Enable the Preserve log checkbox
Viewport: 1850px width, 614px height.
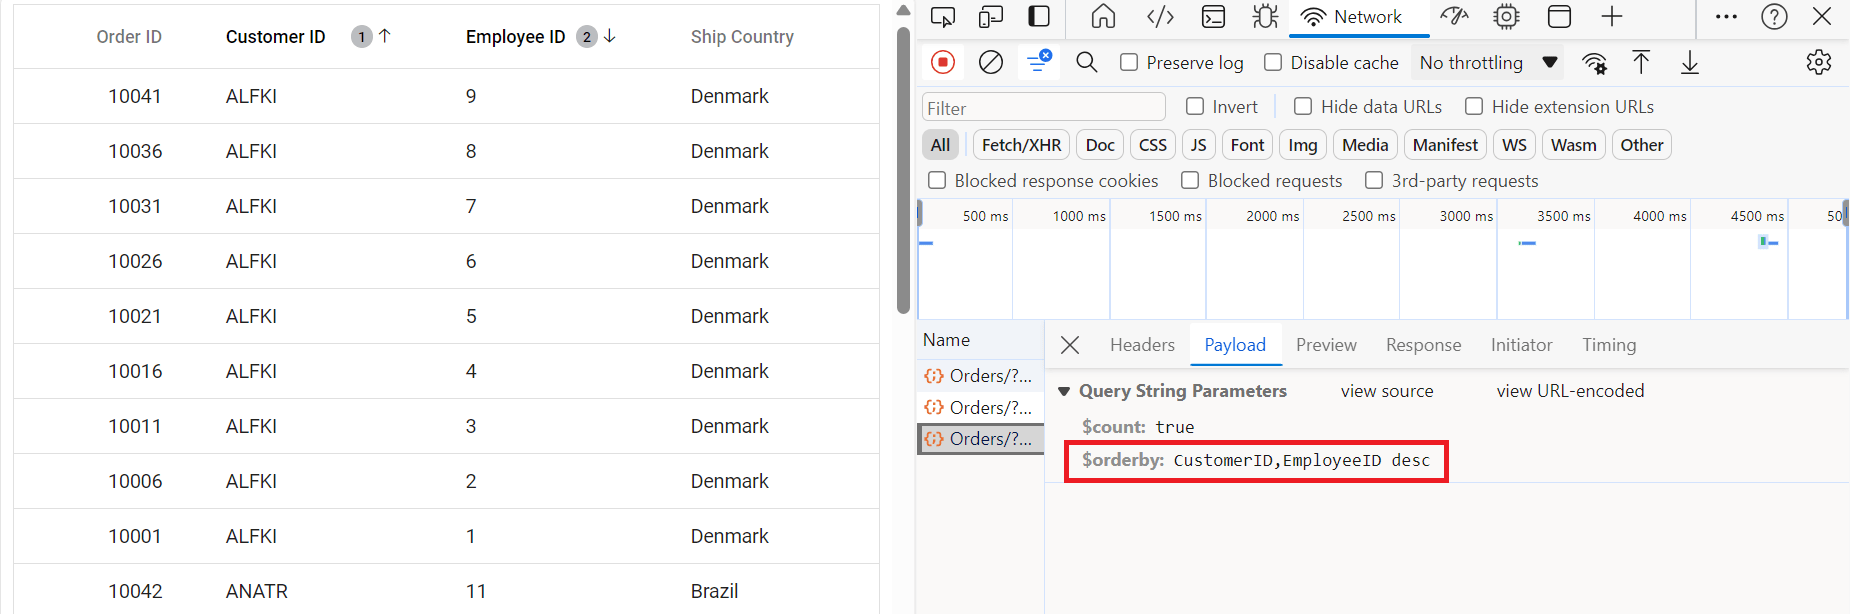click(1129, 62)
